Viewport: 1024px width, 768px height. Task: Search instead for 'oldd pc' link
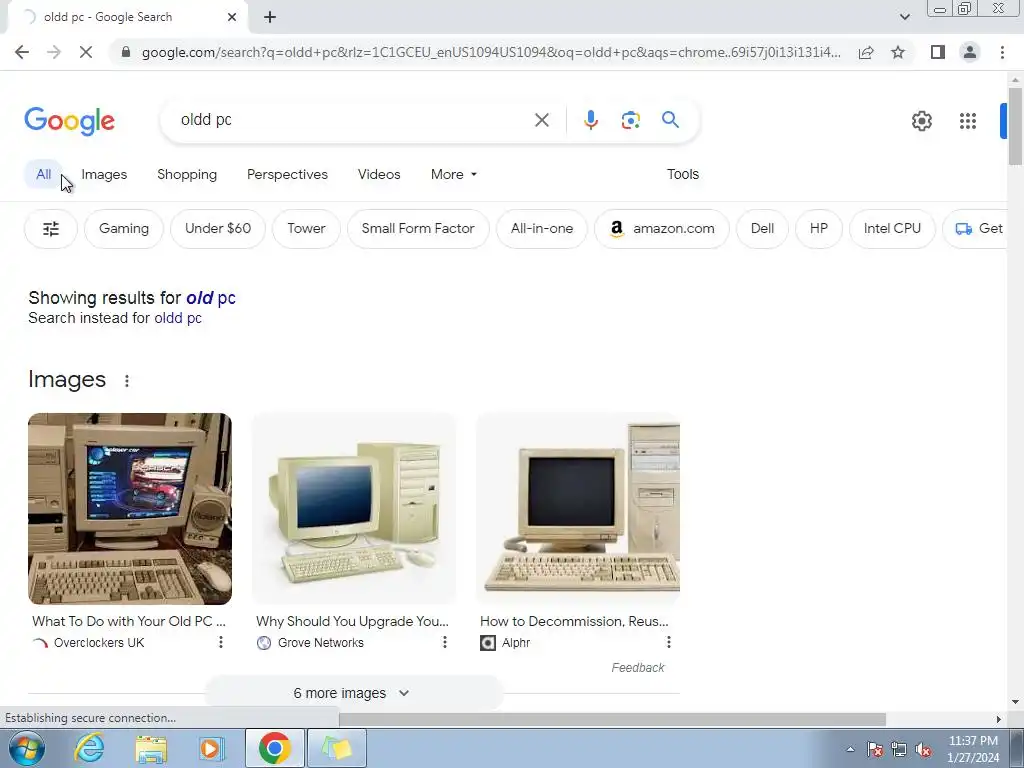coord(178,318)
